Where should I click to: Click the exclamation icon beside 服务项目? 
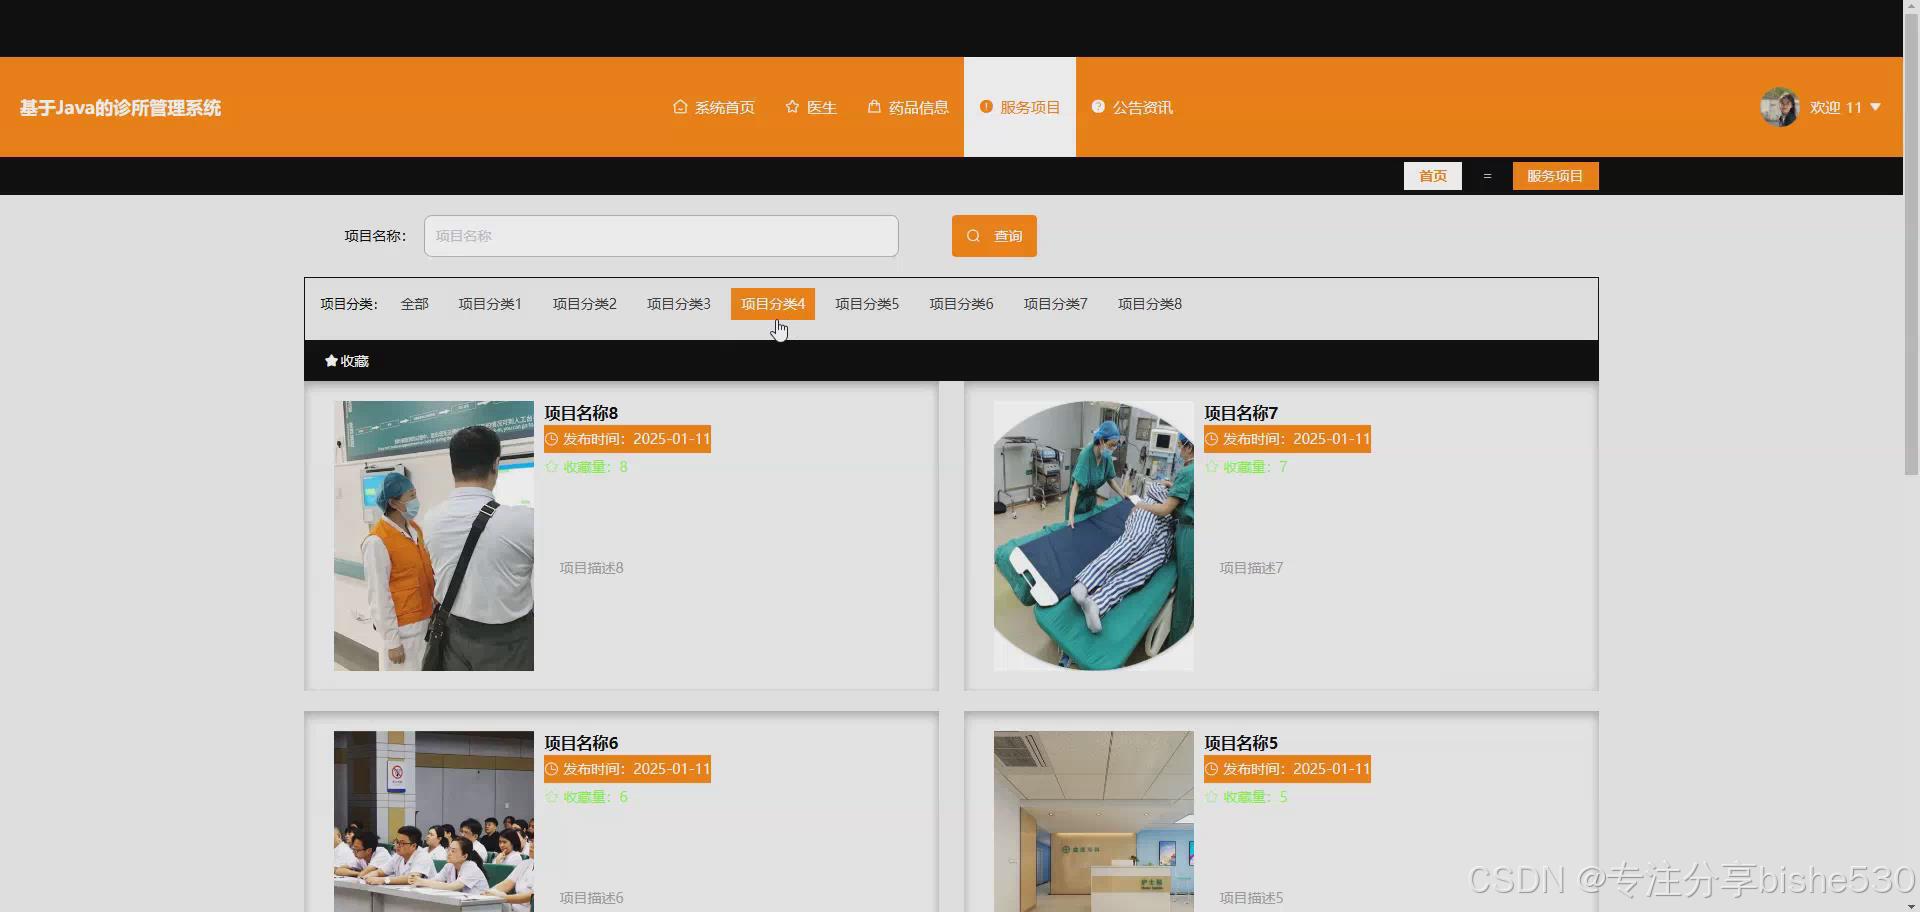(986, 106)
